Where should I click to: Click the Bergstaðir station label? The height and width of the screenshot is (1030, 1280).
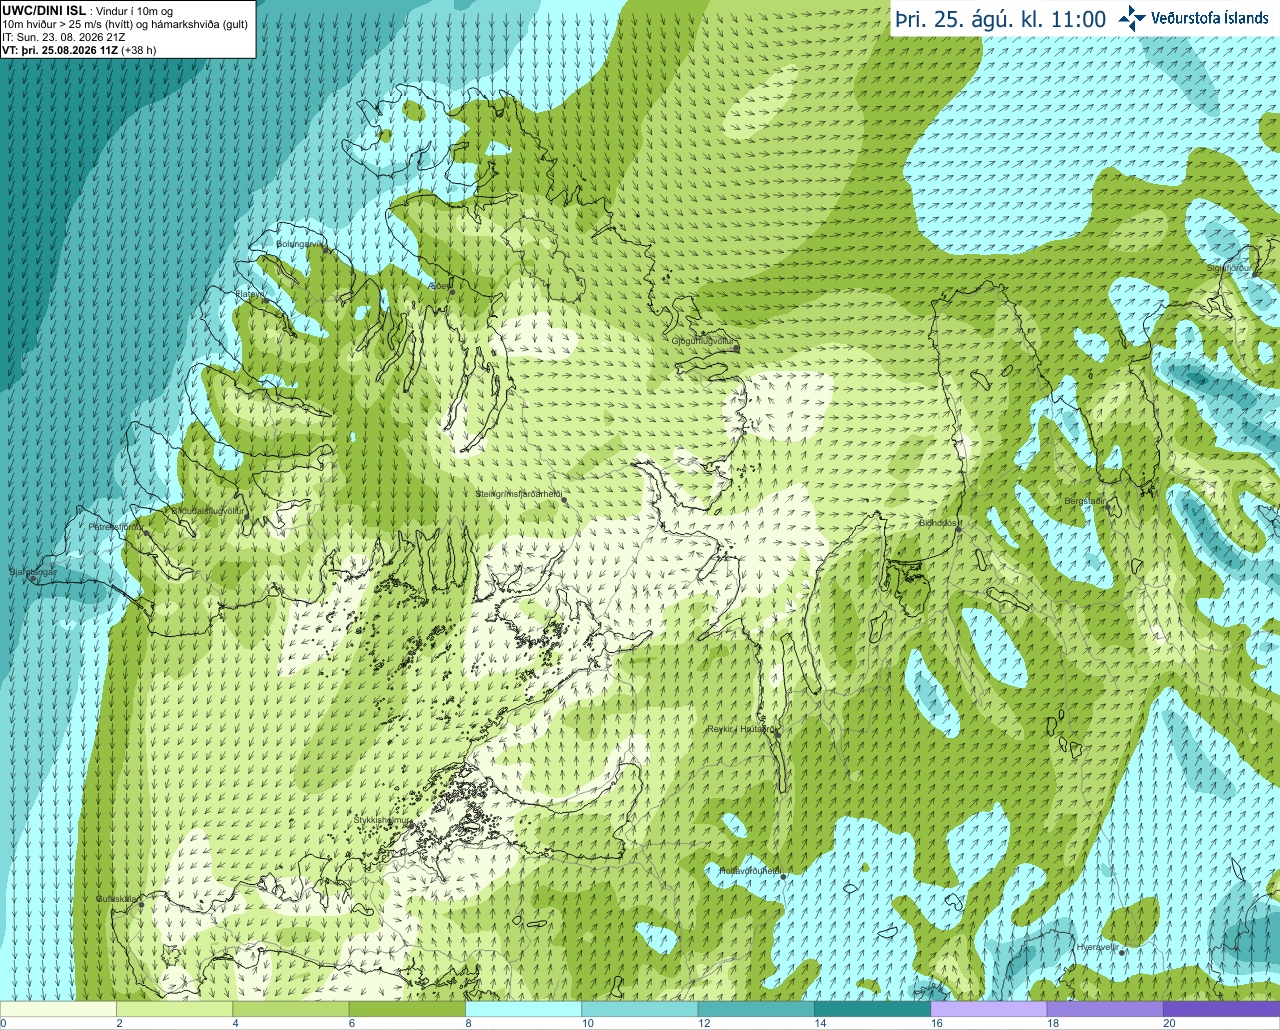pos(1084,501)
